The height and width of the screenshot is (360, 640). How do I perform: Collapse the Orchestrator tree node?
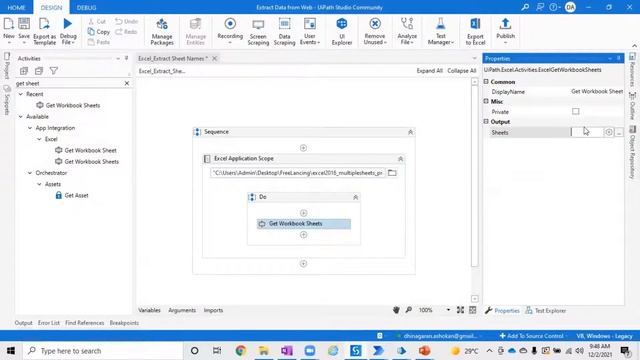(x=30, y=173)
